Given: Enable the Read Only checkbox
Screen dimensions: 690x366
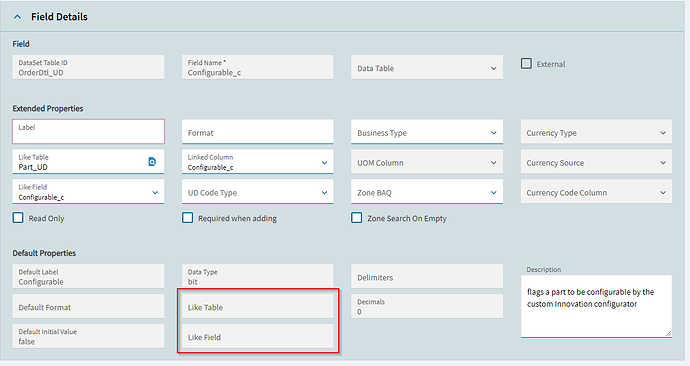Looking at the screenshot, I should coord(18,218).
